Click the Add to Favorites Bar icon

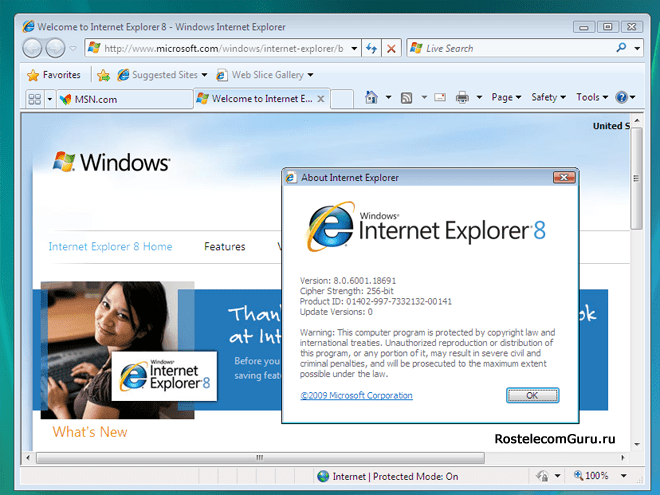coord(103,75)
